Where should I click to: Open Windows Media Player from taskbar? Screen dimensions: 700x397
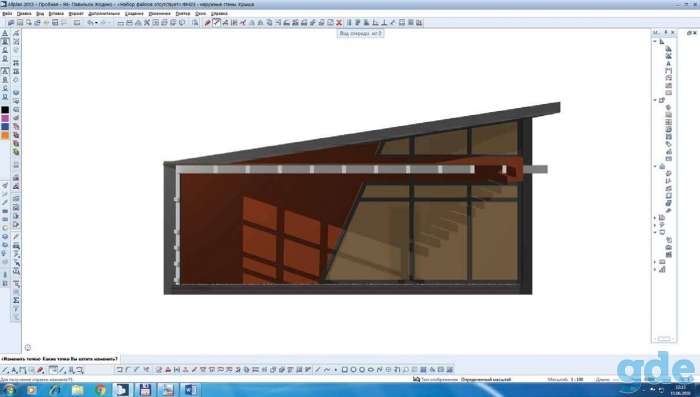(32, 390)
